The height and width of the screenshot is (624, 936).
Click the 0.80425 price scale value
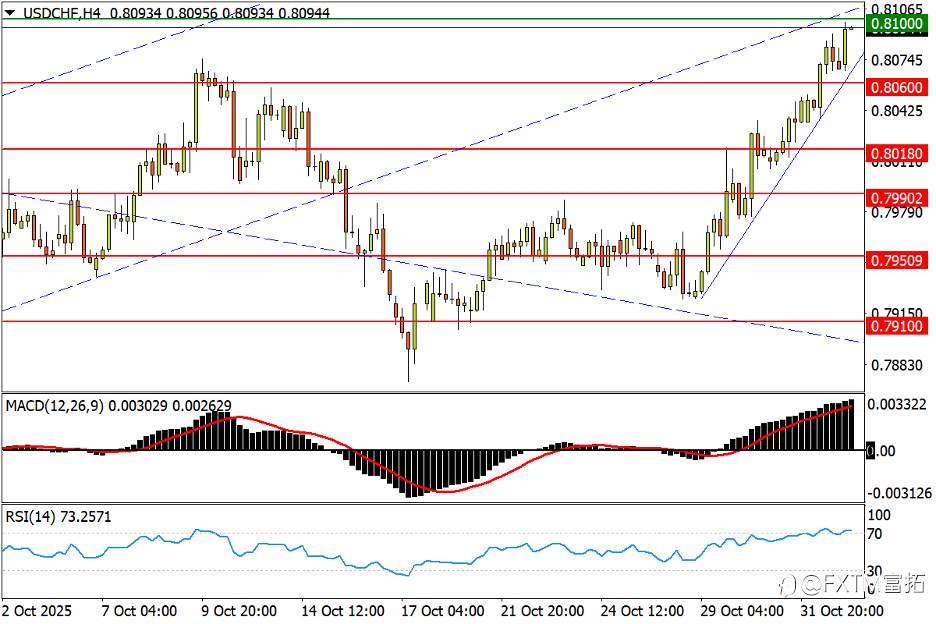[x=897, y=110]
